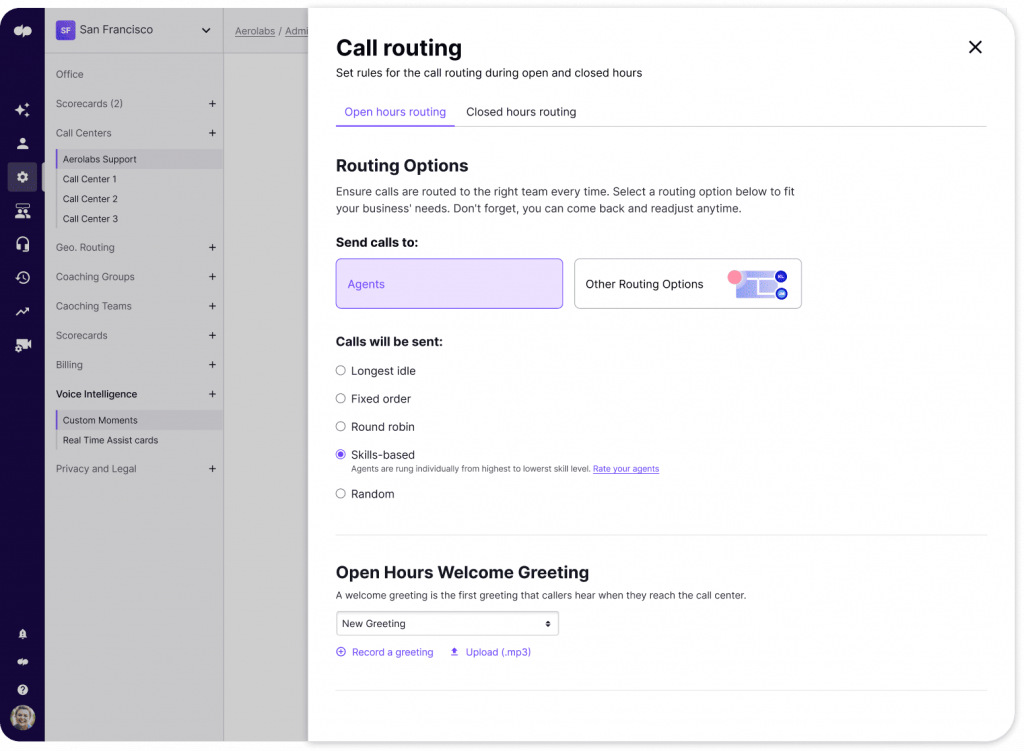Open the contacts person icon

pyautogui.click(x=21, y=143)
